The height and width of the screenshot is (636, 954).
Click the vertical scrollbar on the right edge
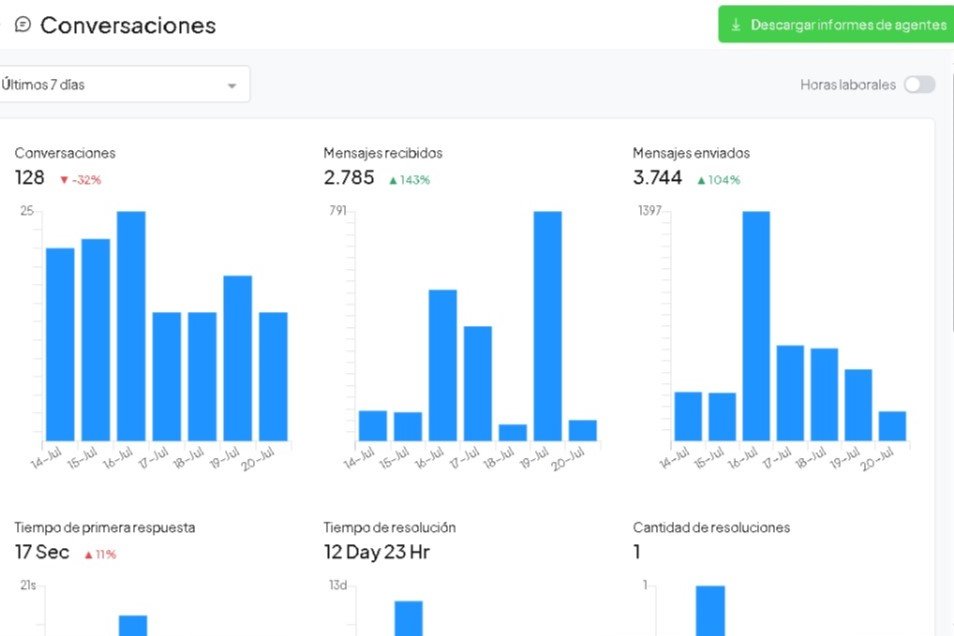(x=951, y=200)
